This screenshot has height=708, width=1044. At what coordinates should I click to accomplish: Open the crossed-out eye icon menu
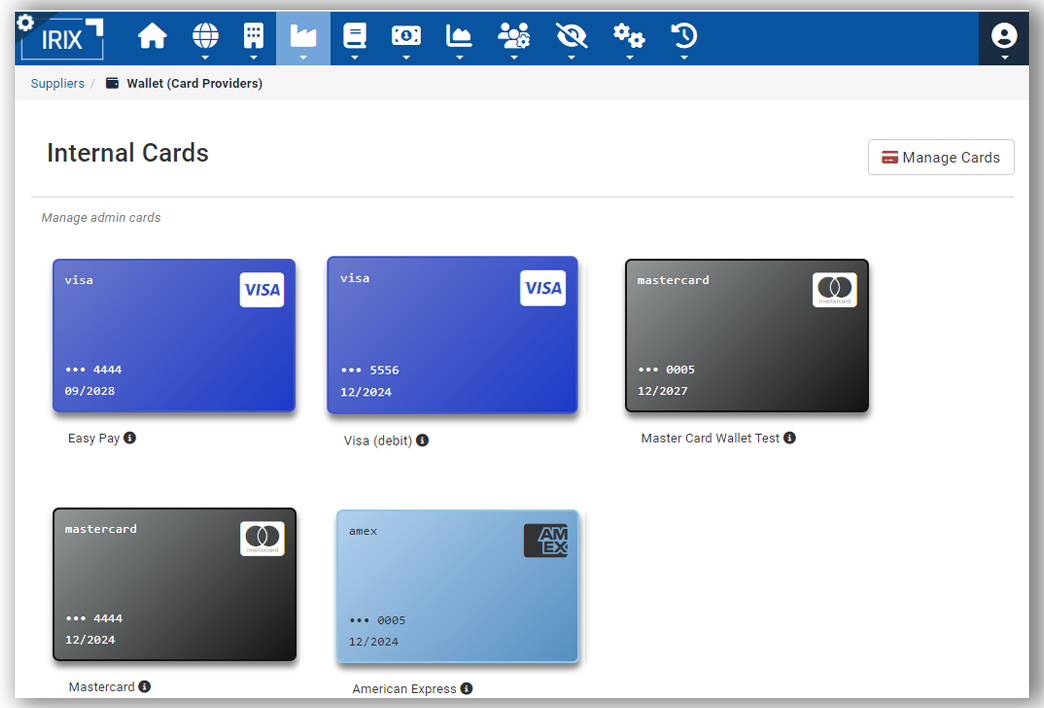[571, 37]
